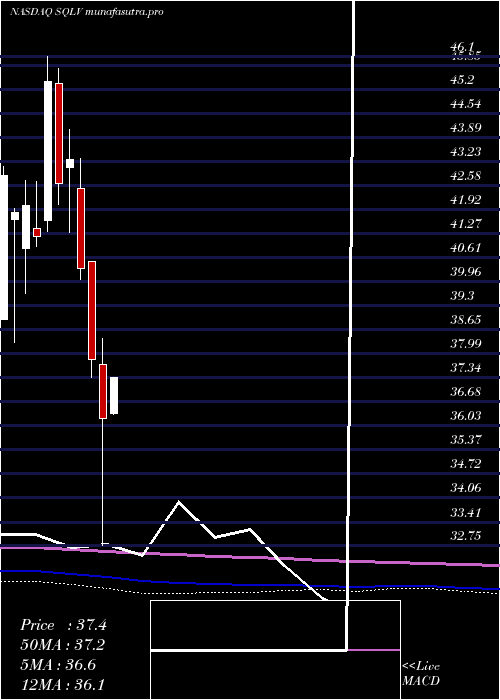
Task: Select the 39.3 price axis label
Action: pos(462,296)
